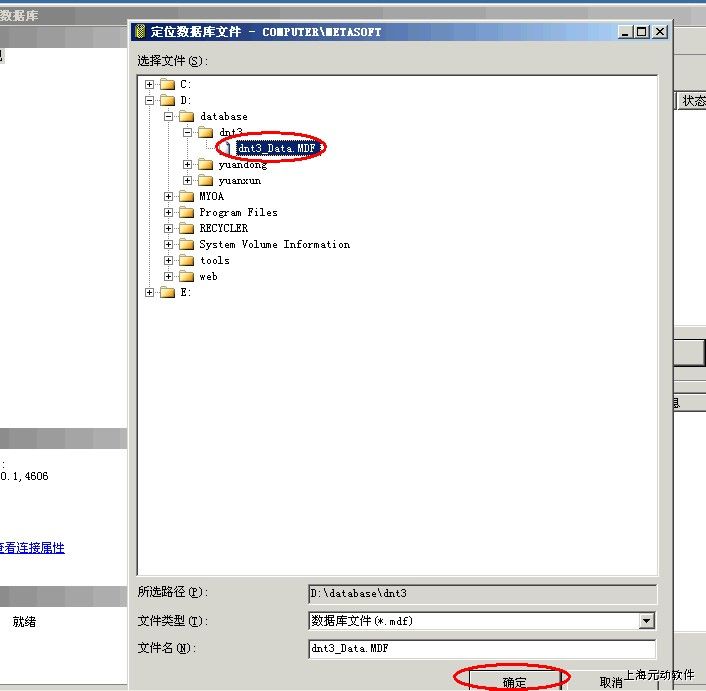Click the E: drive folder icon
This screenshot has height=691, width=706.
coord(167,293)
